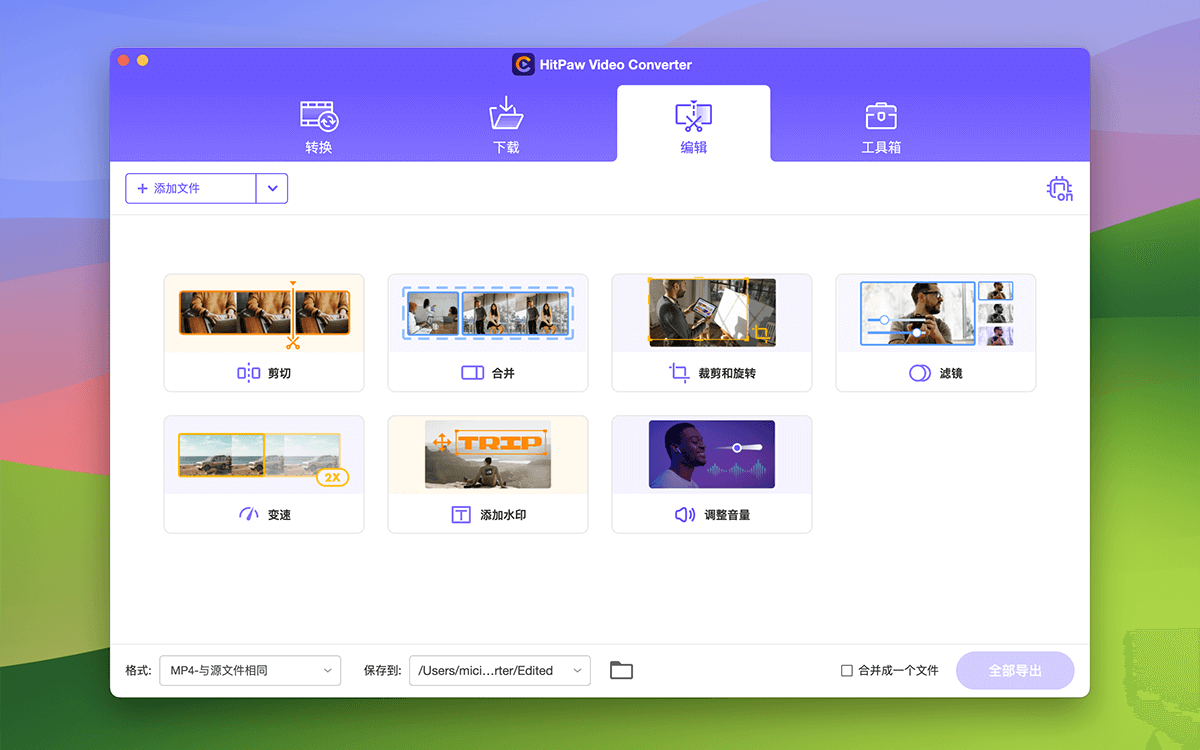Viewport: 1200px width, 750px height.
Task: Click the 裁剪和旋转 crop icon
Action: [x=679, y=373]
